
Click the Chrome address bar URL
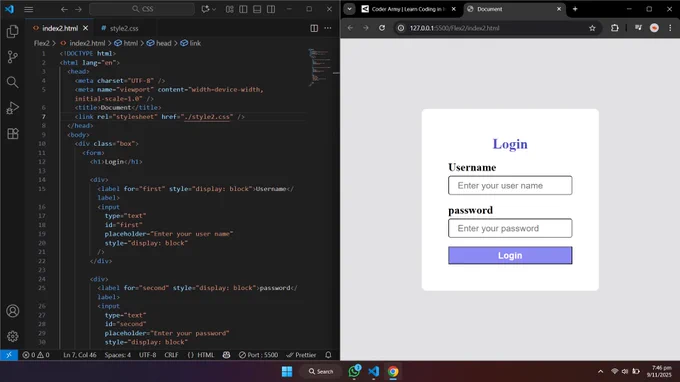454,28
